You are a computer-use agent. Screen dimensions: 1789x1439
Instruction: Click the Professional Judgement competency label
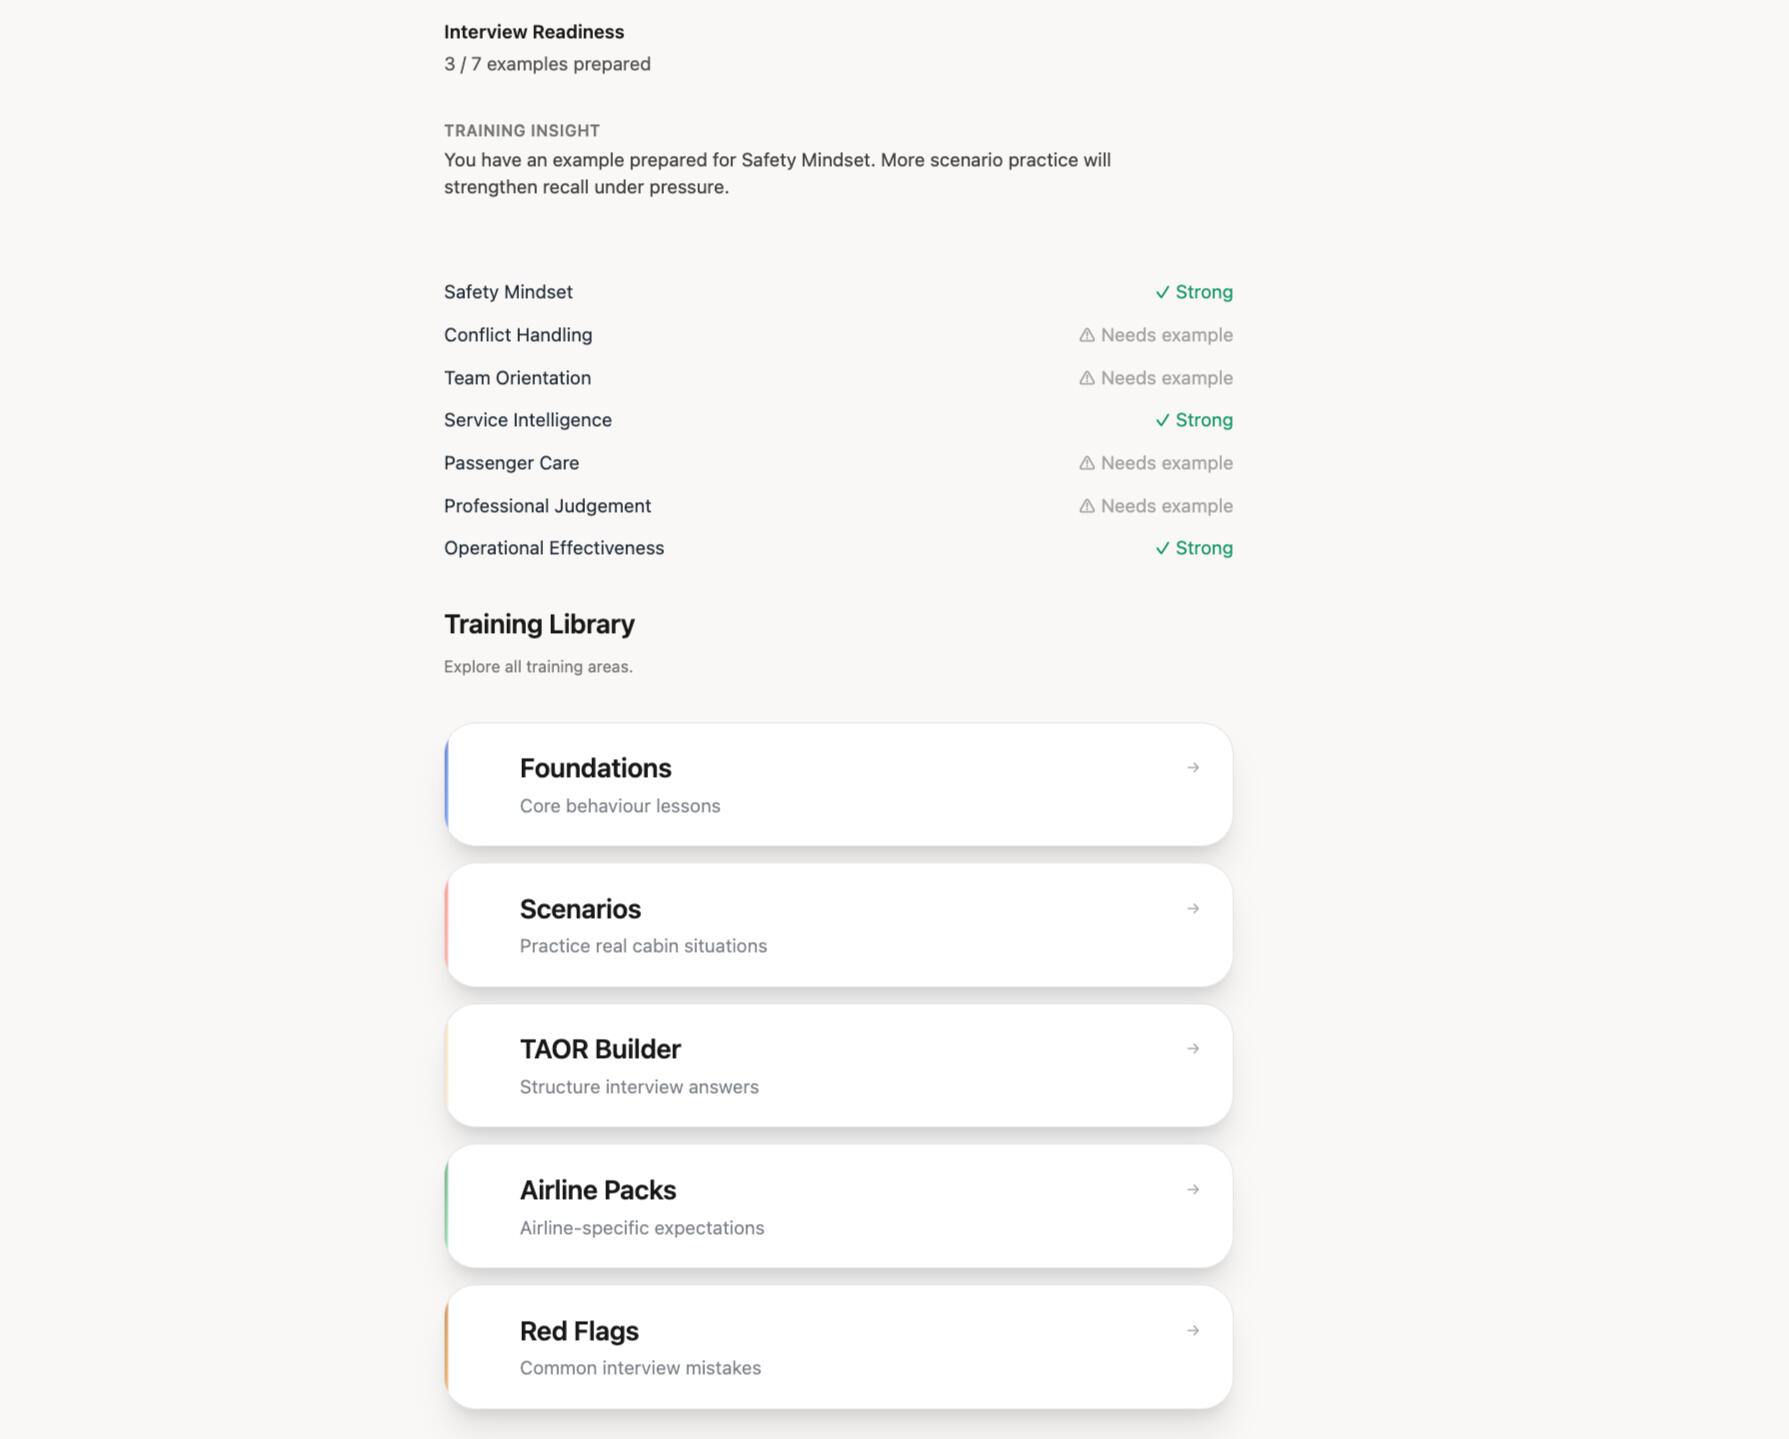coord(547,506)
